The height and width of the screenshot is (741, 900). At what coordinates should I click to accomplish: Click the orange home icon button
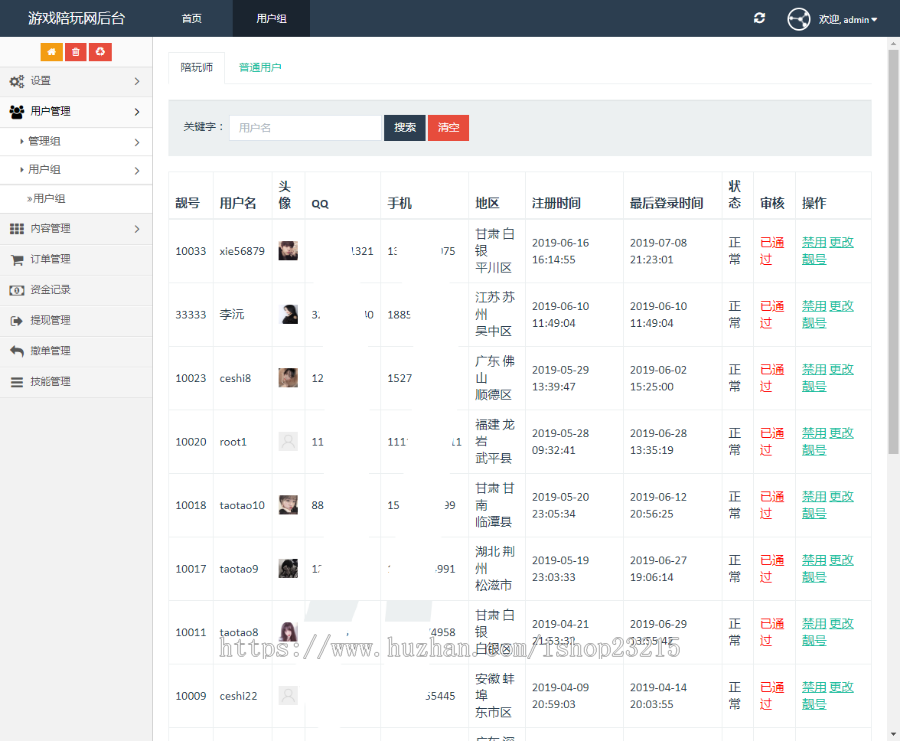(x=51, y=52)
